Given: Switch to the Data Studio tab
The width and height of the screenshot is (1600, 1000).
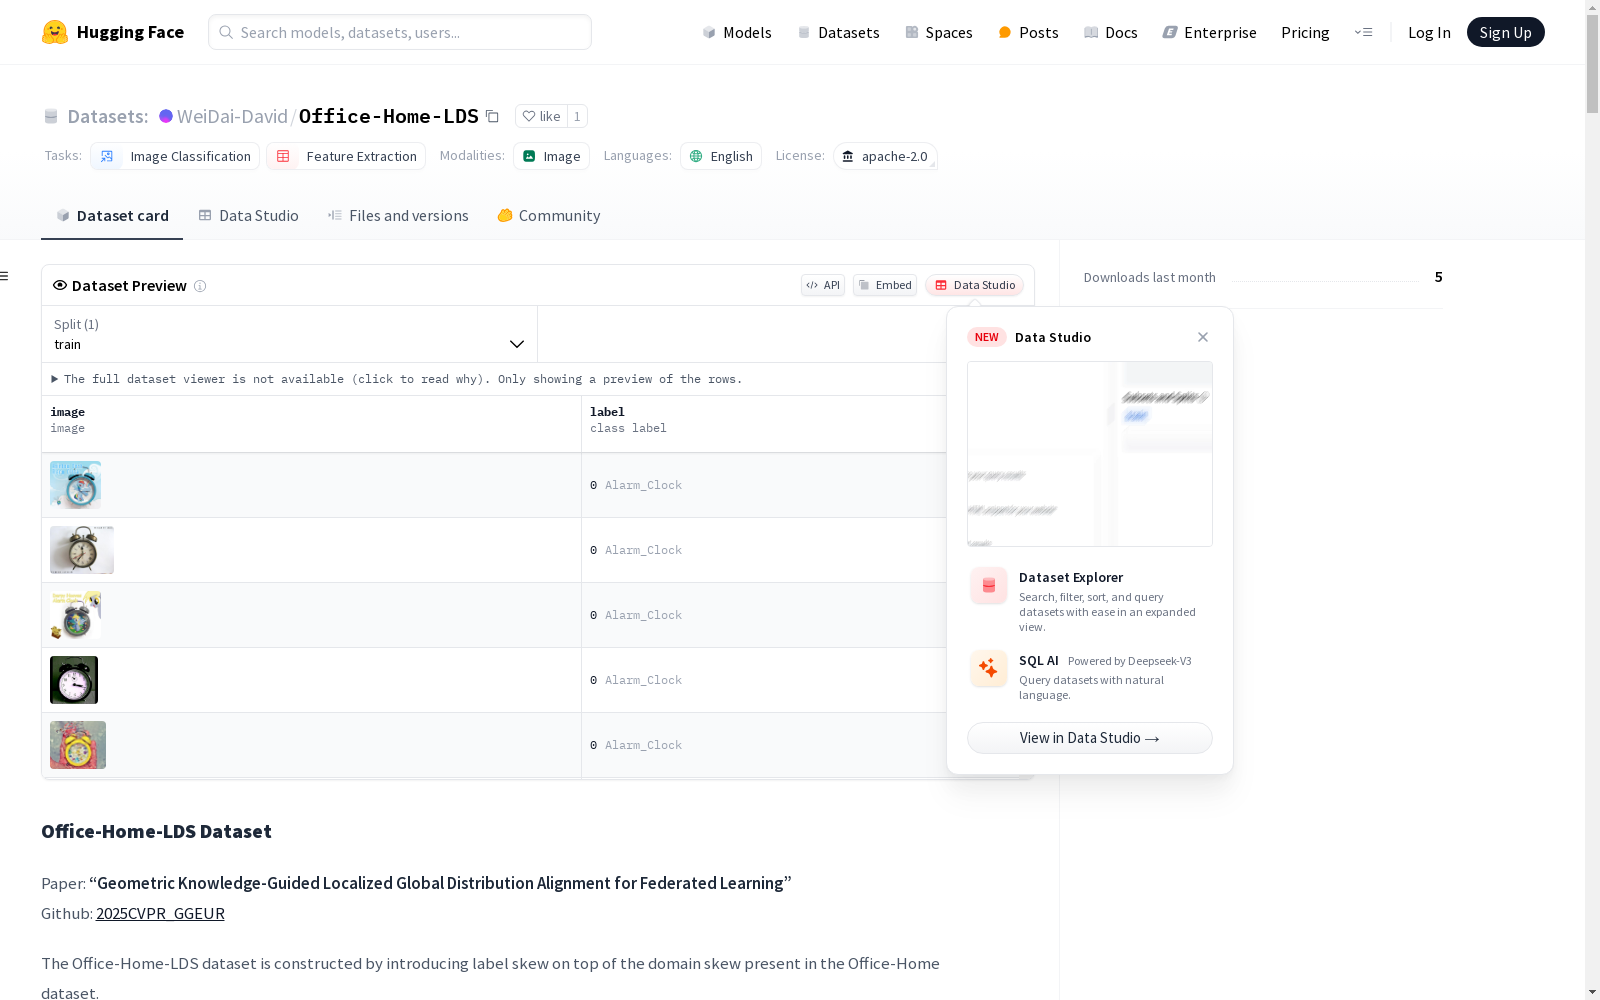Looking at the screenshot, I should coord(248,216).
